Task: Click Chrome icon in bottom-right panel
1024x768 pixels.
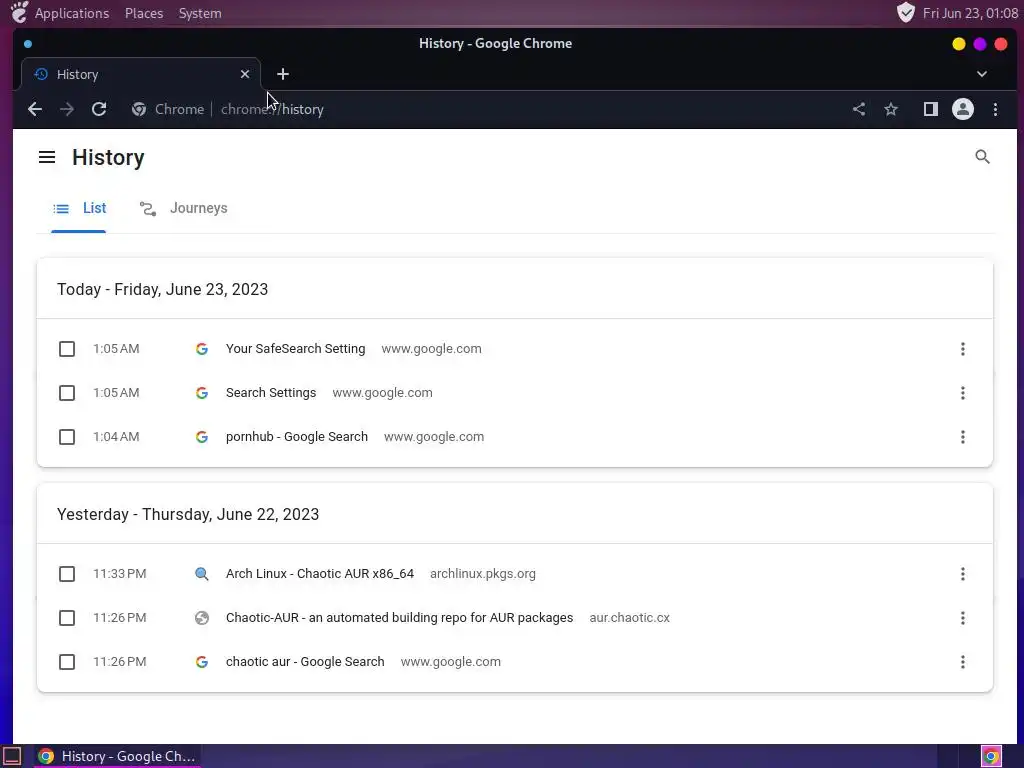Action: (x=991, y=756)
